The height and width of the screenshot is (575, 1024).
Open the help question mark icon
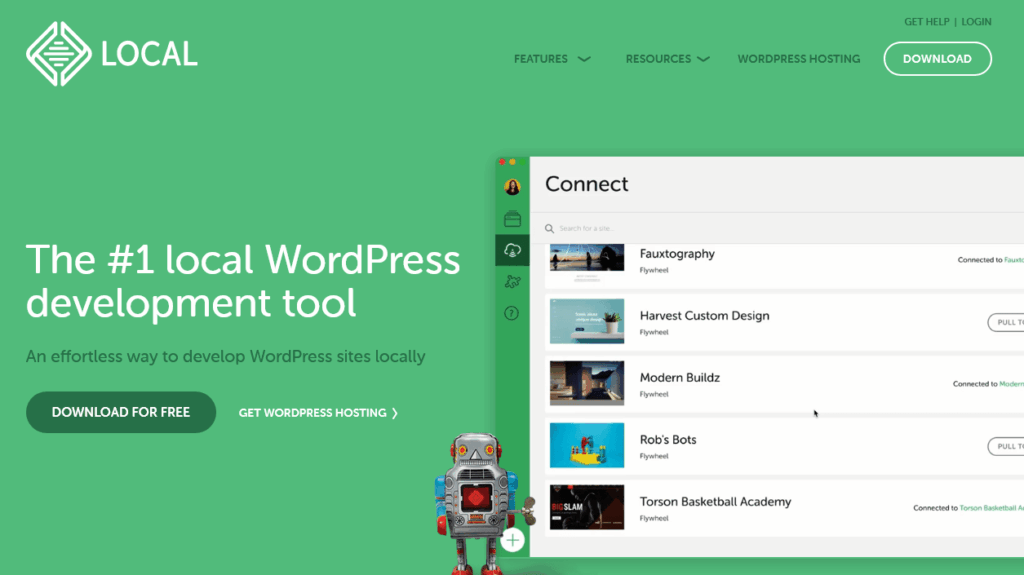pos(512,313)
